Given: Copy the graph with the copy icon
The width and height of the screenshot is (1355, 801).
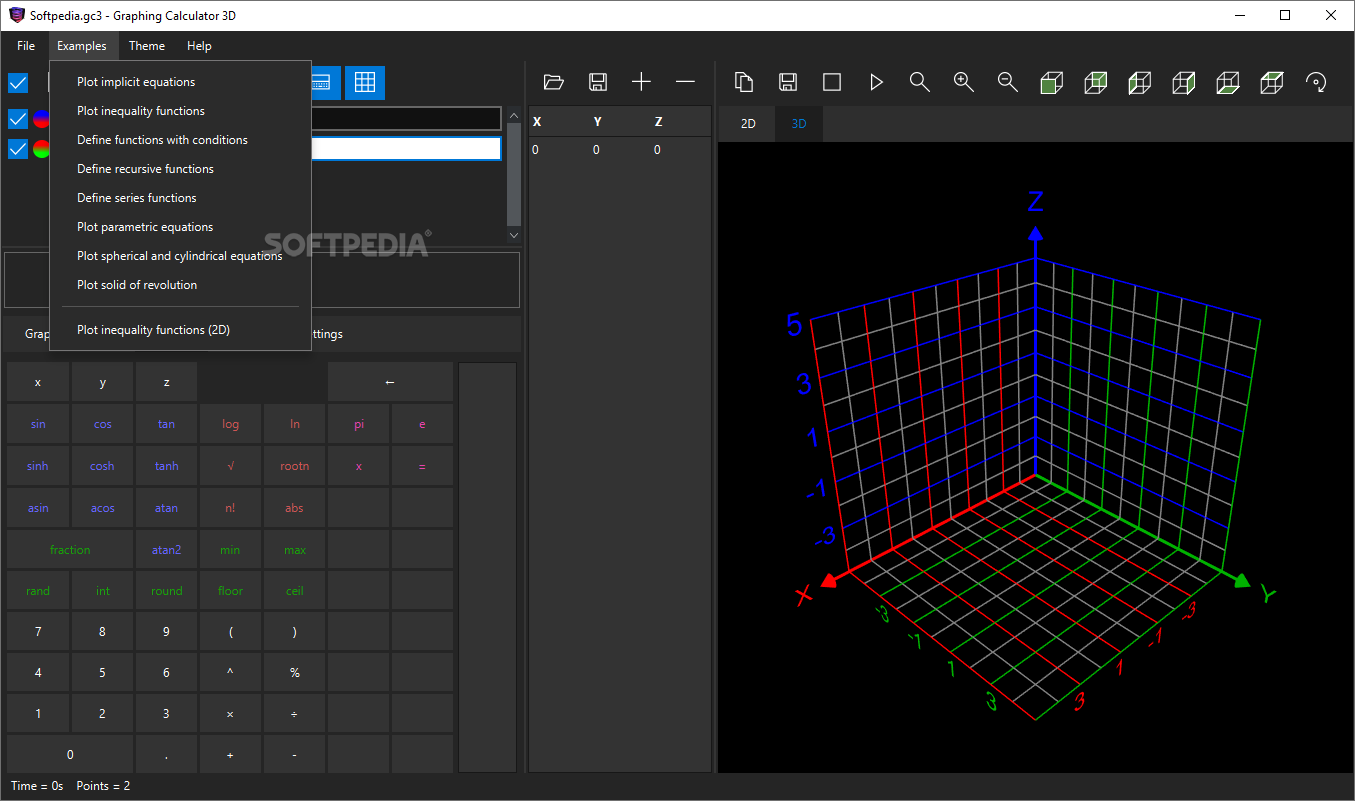Looking at the screenshot, I should [744, 82].
